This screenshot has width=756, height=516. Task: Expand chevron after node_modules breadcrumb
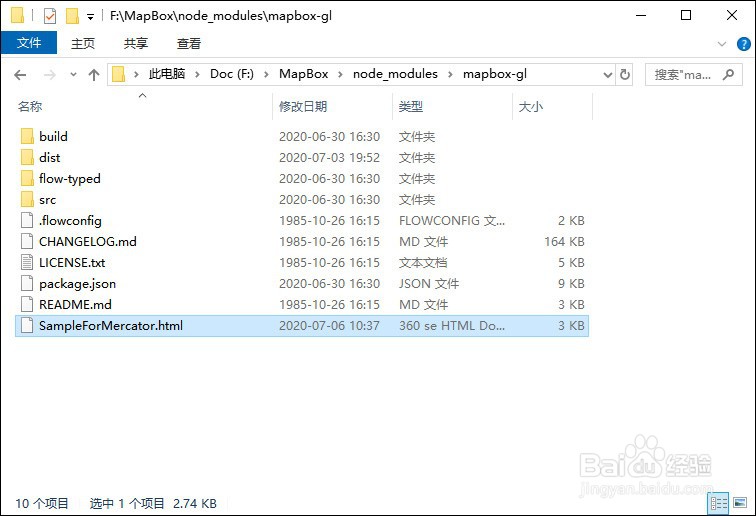tap(450, 75)
